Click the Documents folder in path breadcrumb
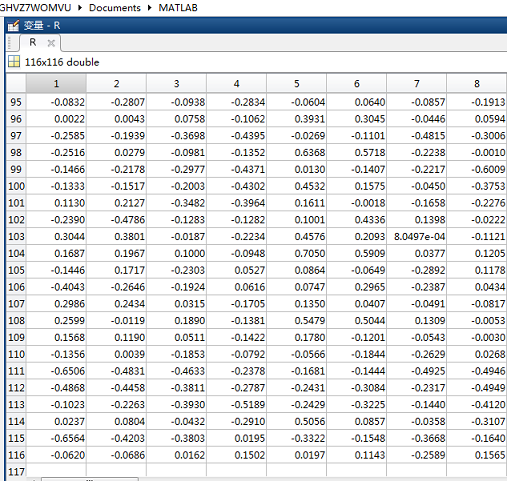 tap(115, 8)
